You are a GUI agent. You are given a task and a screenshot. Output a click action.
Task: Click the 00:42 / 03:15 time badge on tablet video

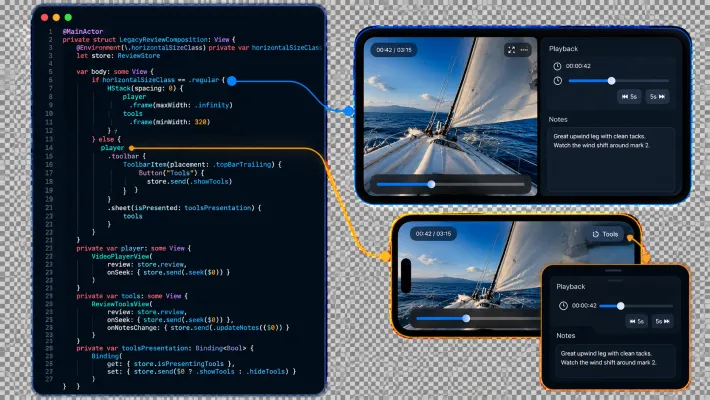[394, 50]
